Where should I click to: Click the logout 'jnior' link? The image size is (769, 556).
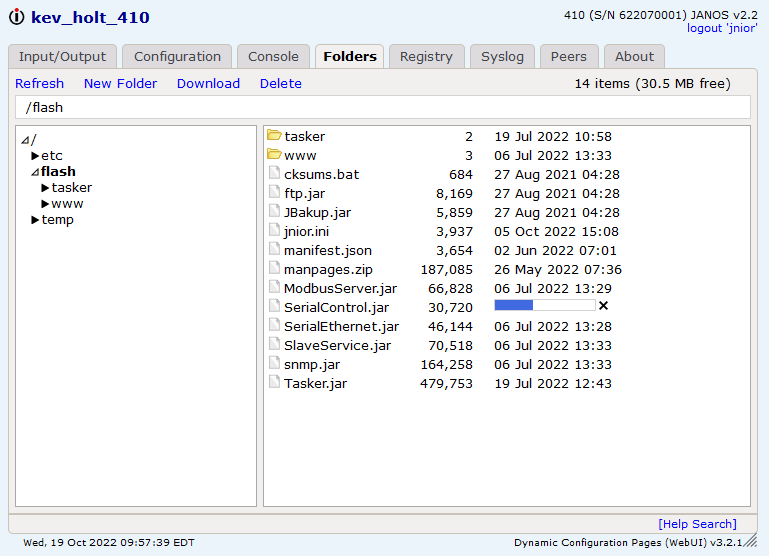click(x=721, y=28)
